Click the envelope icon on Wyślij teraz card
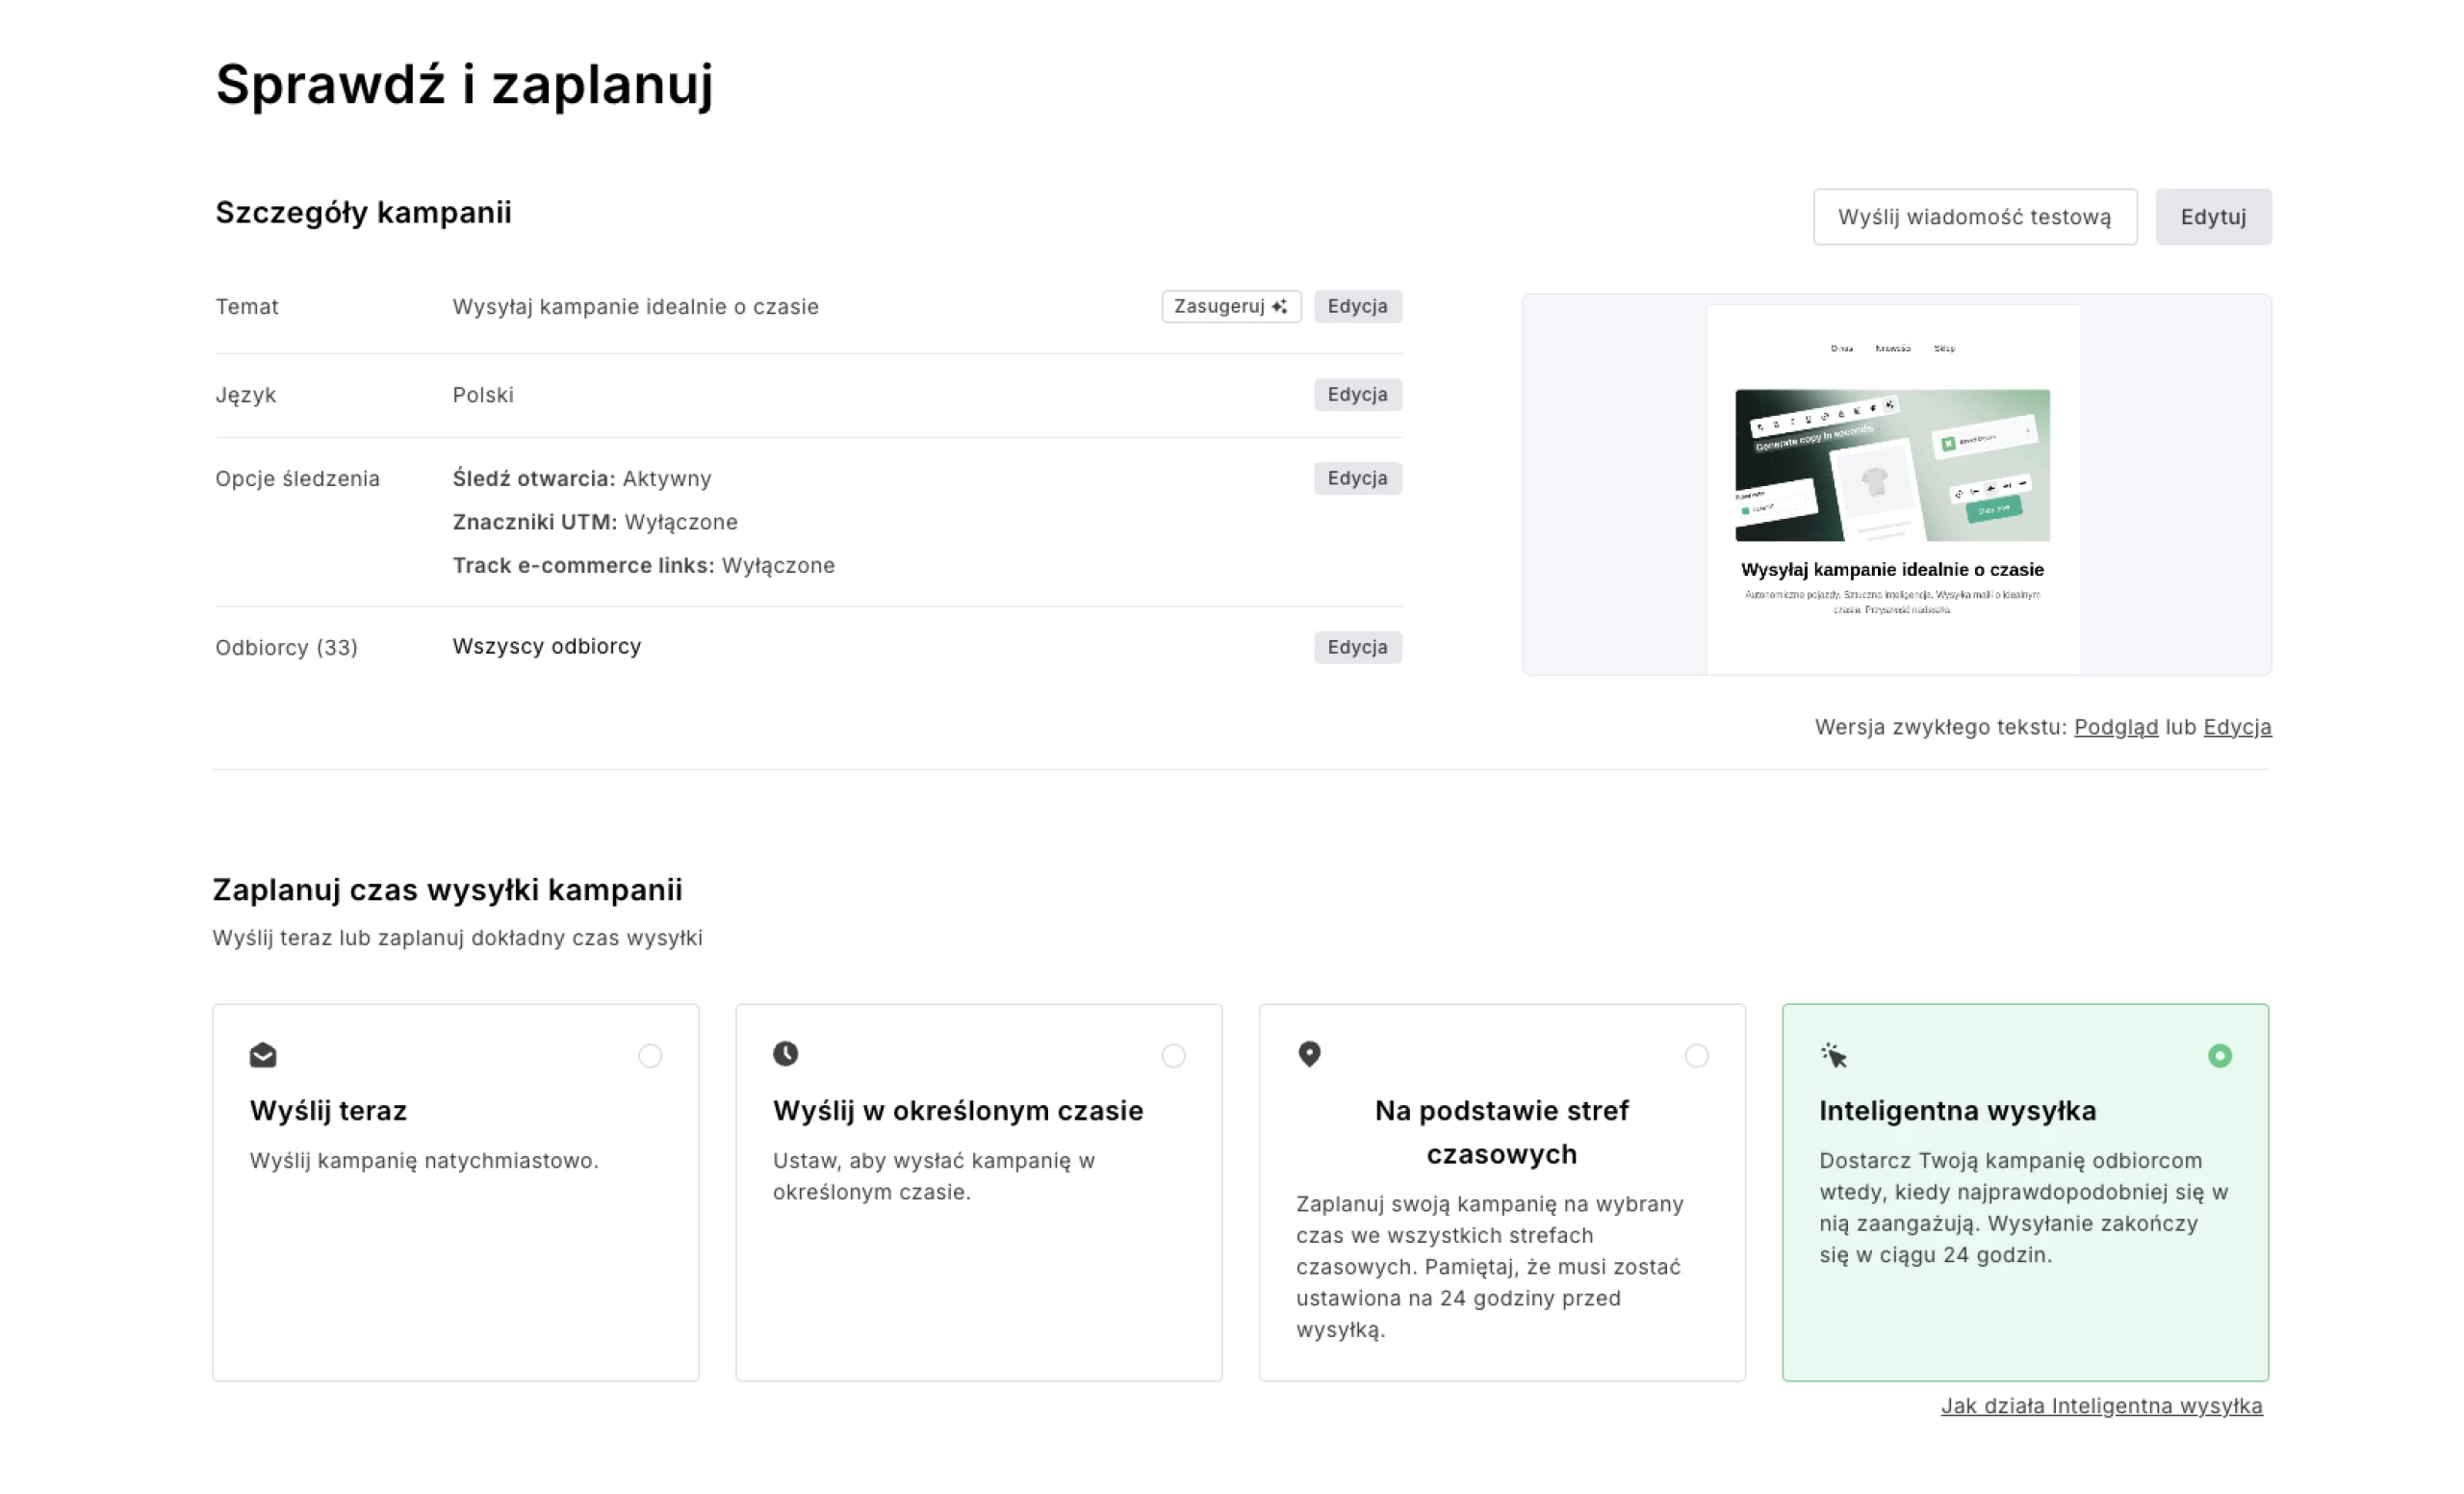 (x=263, y=1055)
